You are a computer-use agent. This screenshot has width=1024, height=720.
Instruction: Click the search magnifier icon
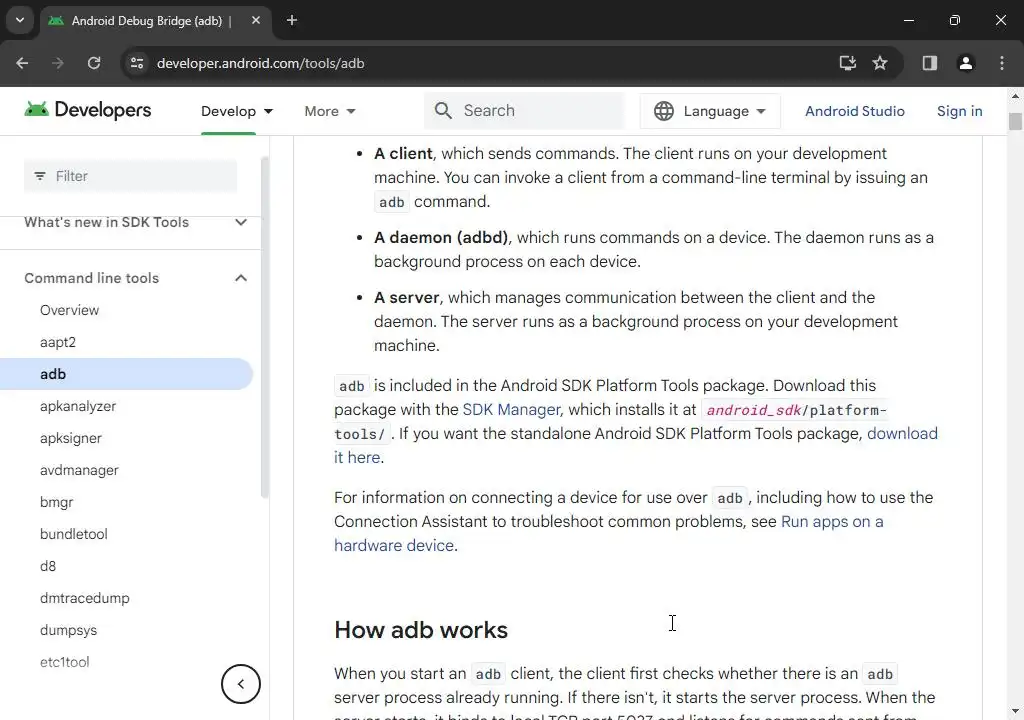coord(444,111)
